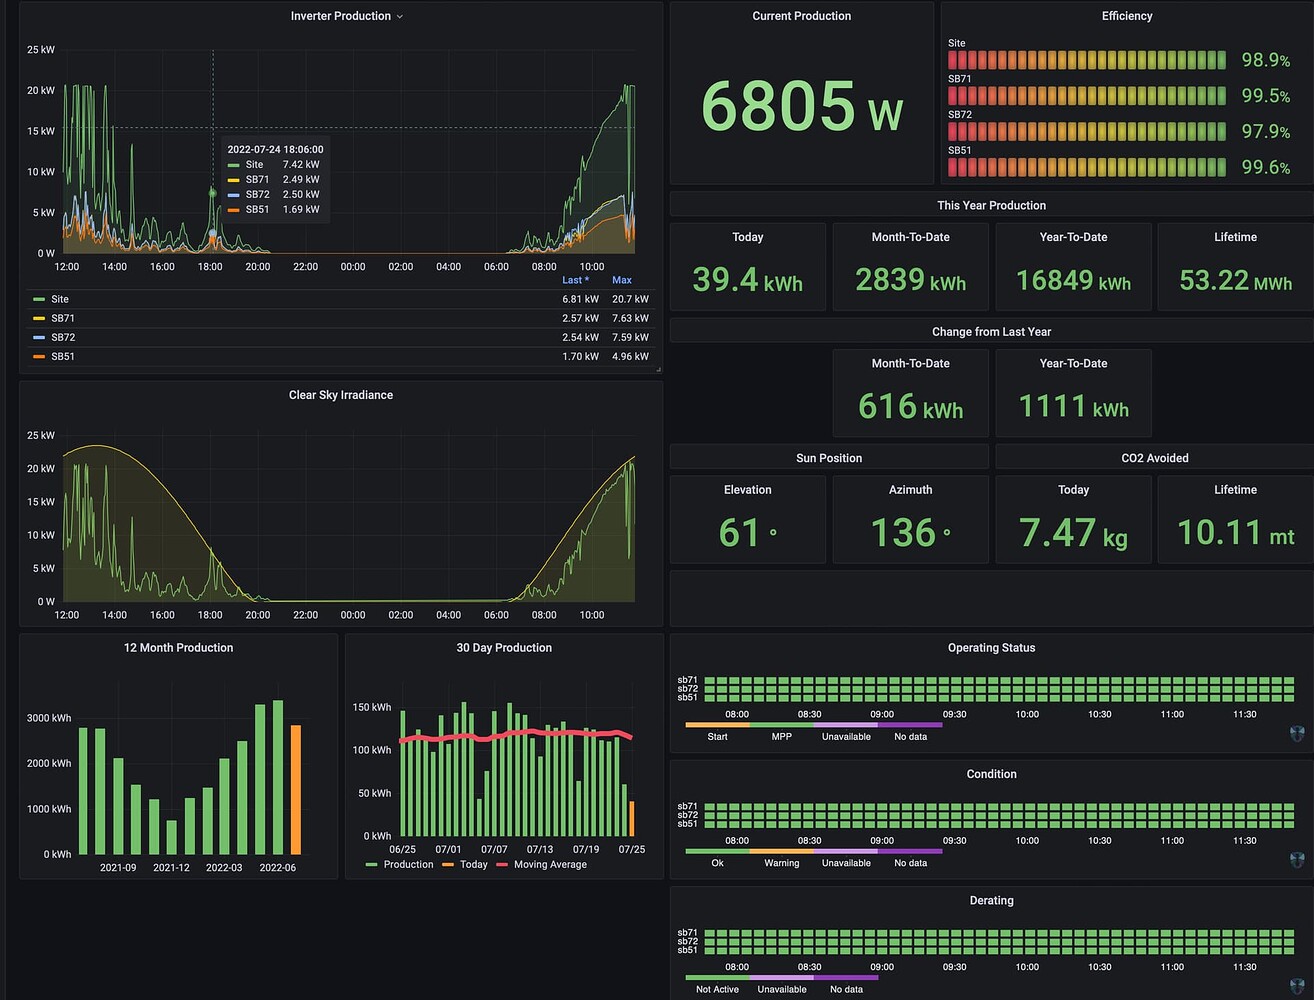Click the 99.6% SB51 efficiency value
1314x1000 pixels.
click(1265, 167)
